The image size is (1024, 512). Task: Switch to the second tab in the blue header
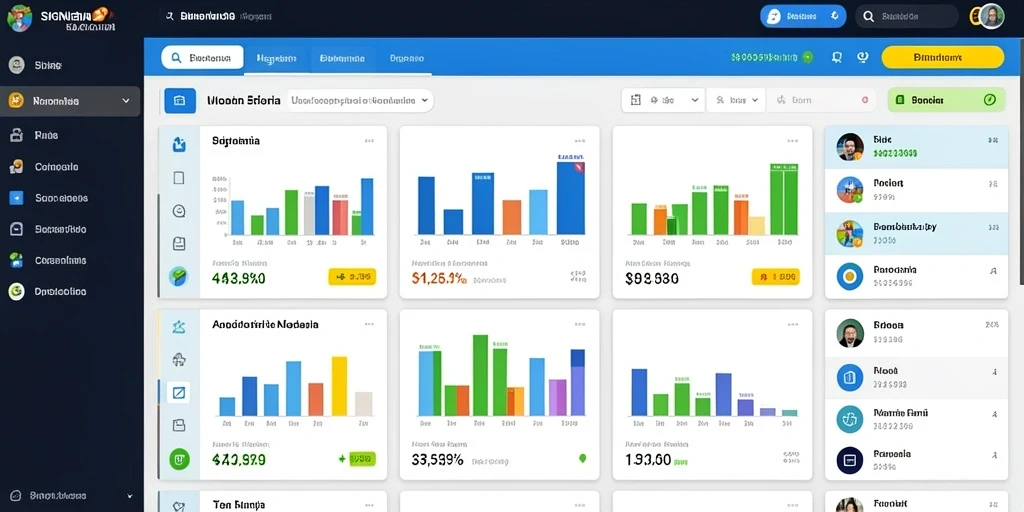point(276,57)
